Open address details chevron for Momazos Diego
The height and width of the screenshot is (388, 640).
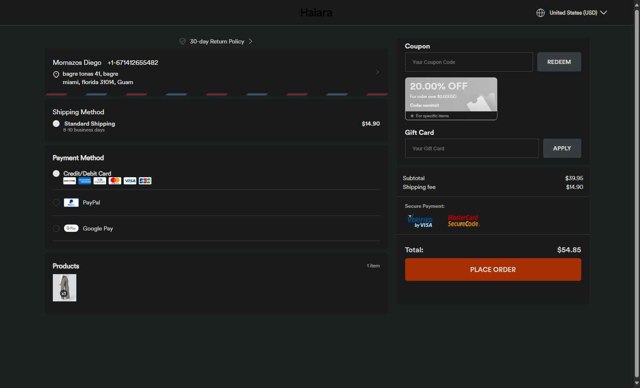(378, 72)
